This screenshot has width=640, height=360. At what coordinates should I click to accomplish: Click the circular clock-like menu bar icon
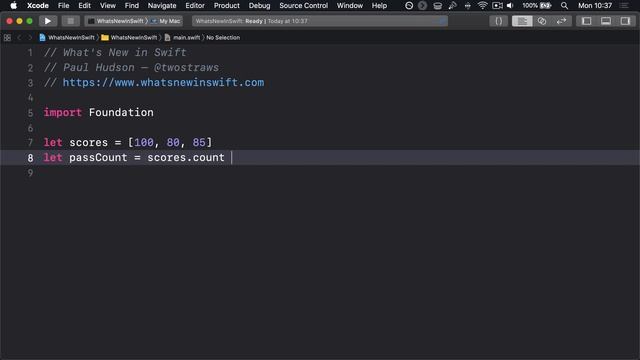(x=409, y=5)
